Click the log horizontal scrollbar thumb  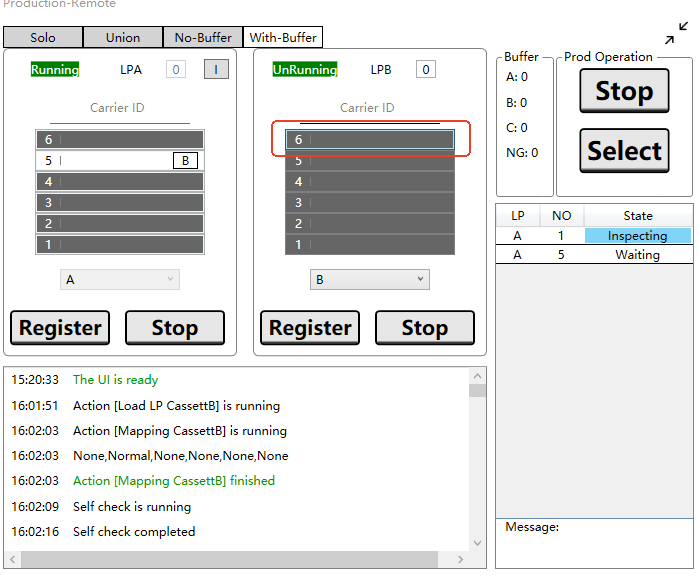229,559
